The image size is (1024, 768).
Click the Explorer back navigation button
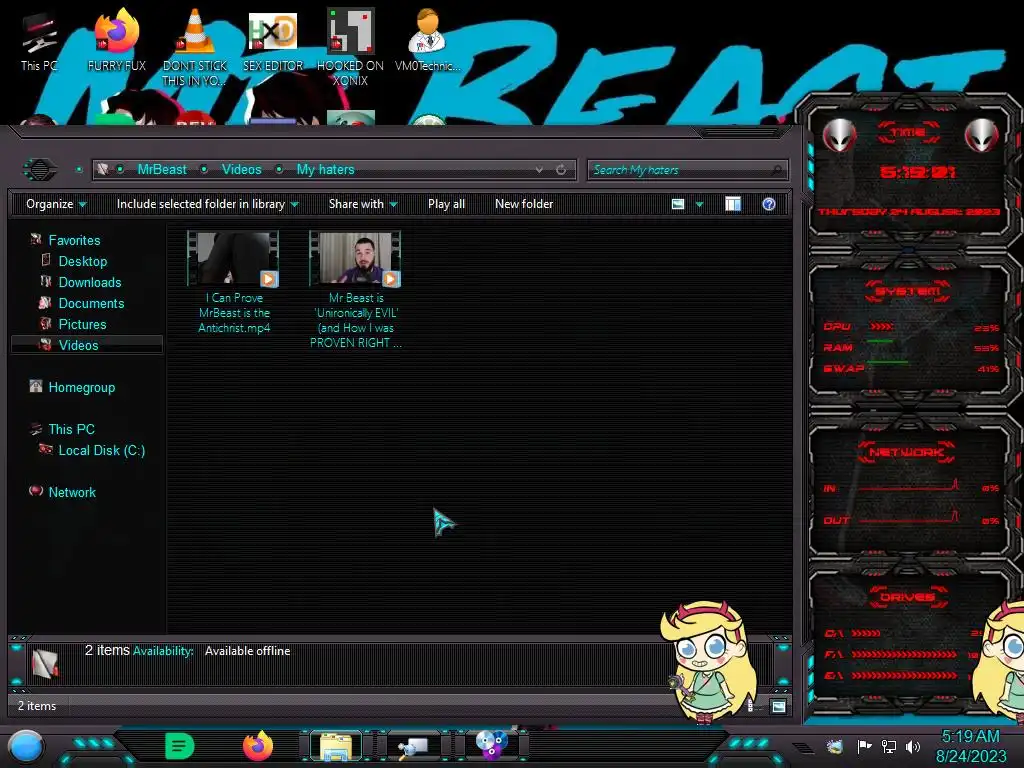(x=40, y=170)
